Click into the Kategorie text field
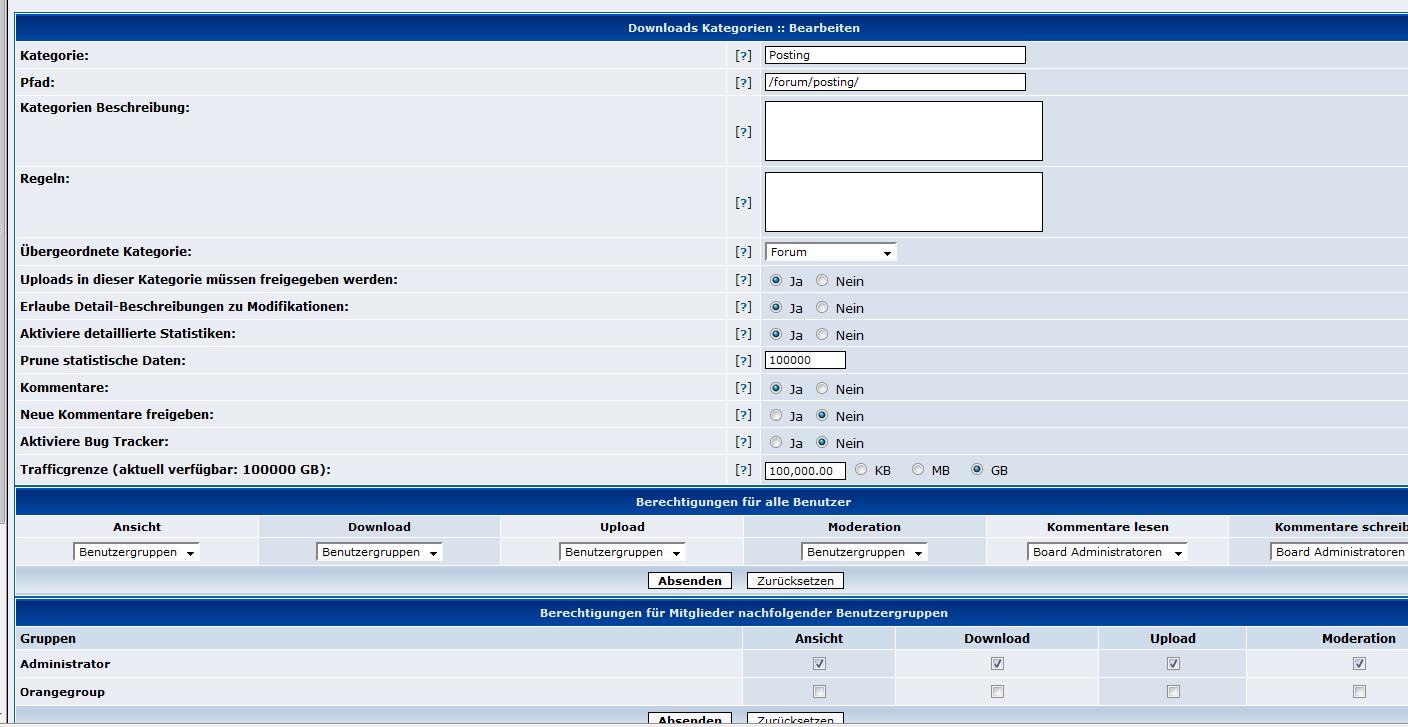The width and height of the screenshot is (1408, 727). [x=895, y=55]
